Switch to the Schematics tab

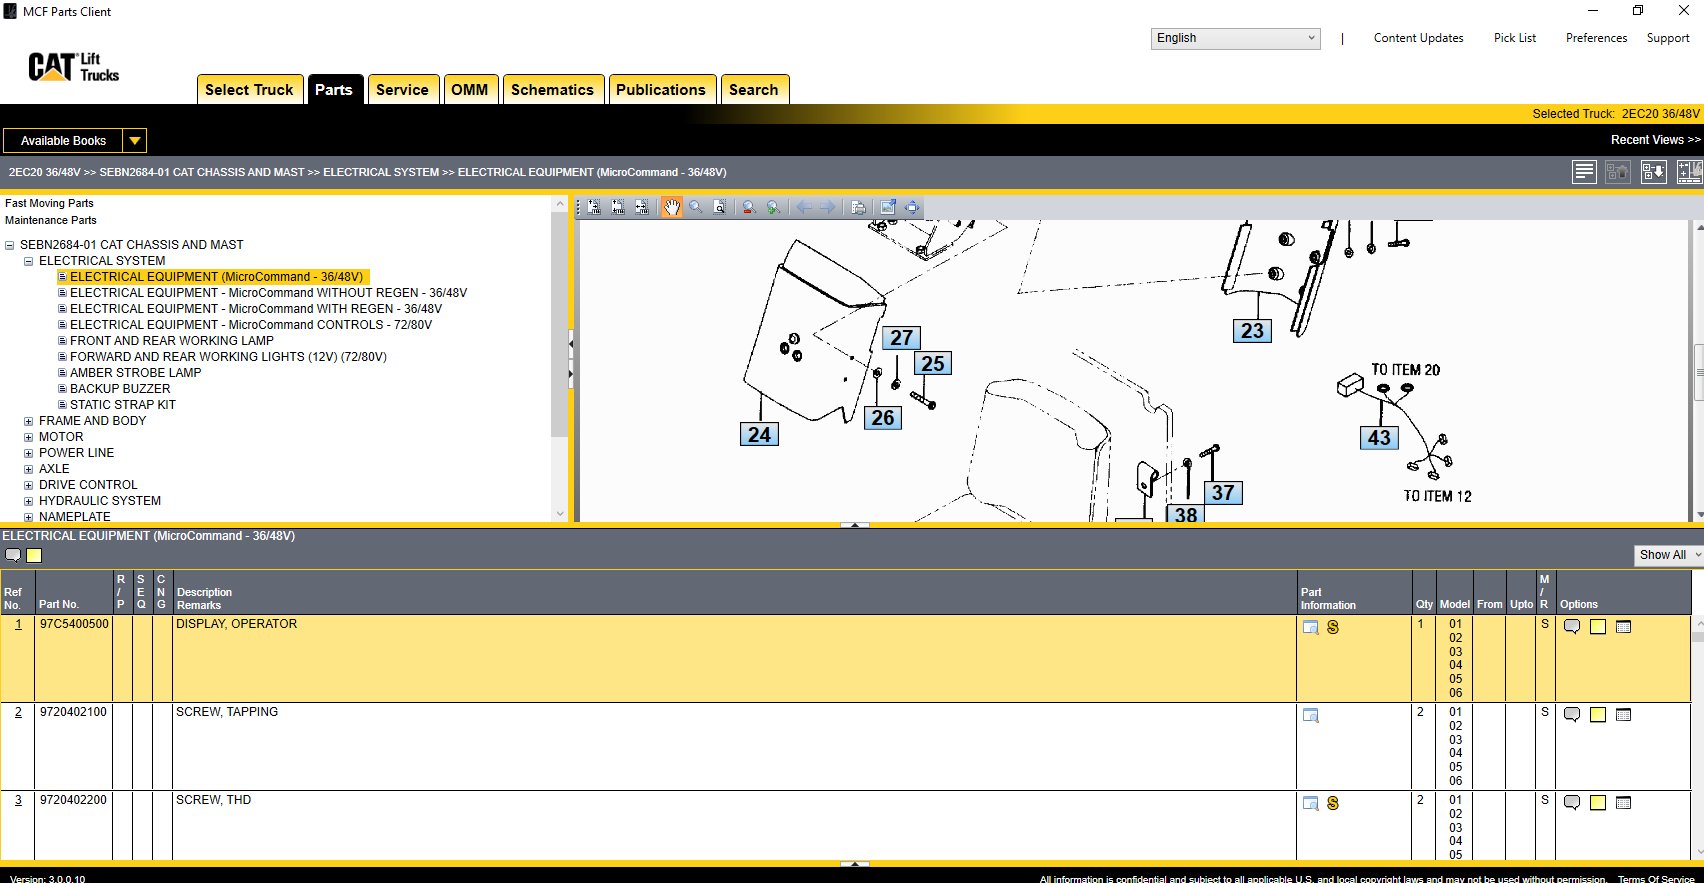click(552, 90)
